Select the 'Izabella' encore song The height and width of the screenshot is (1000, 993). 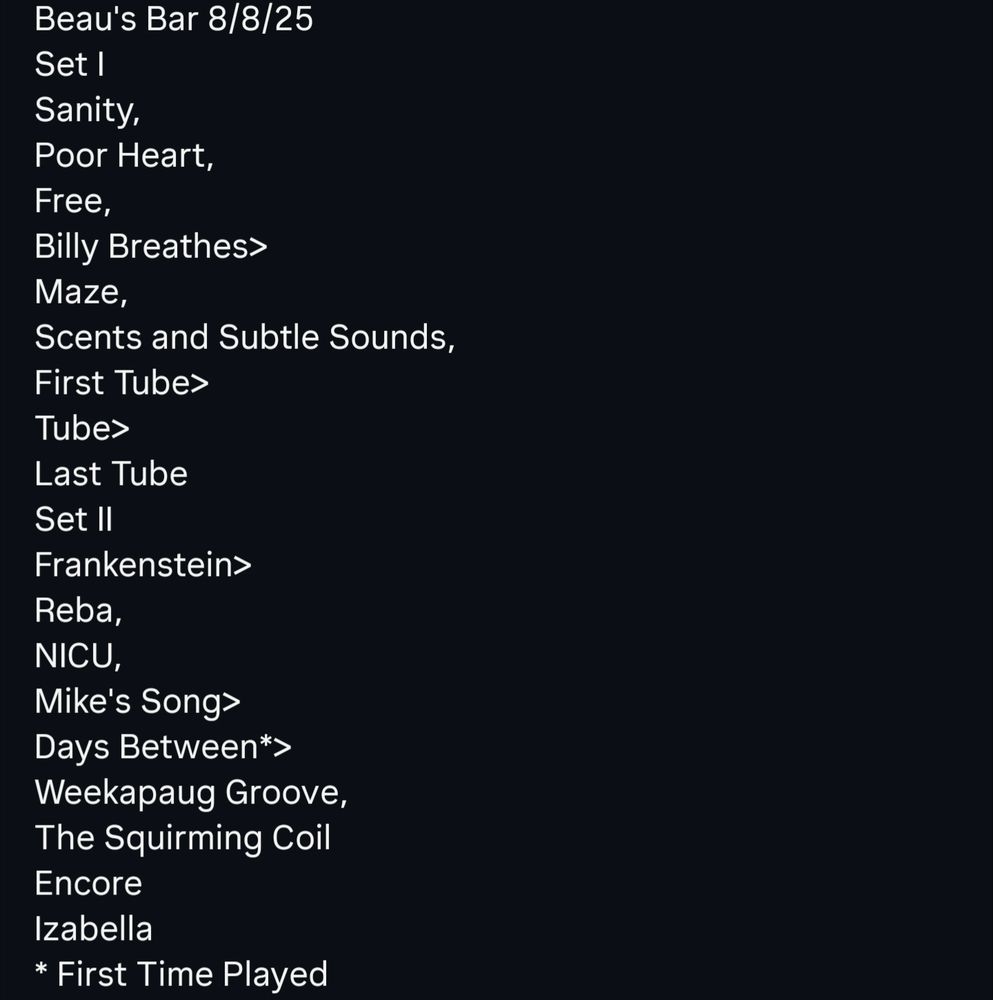[94, 929]
